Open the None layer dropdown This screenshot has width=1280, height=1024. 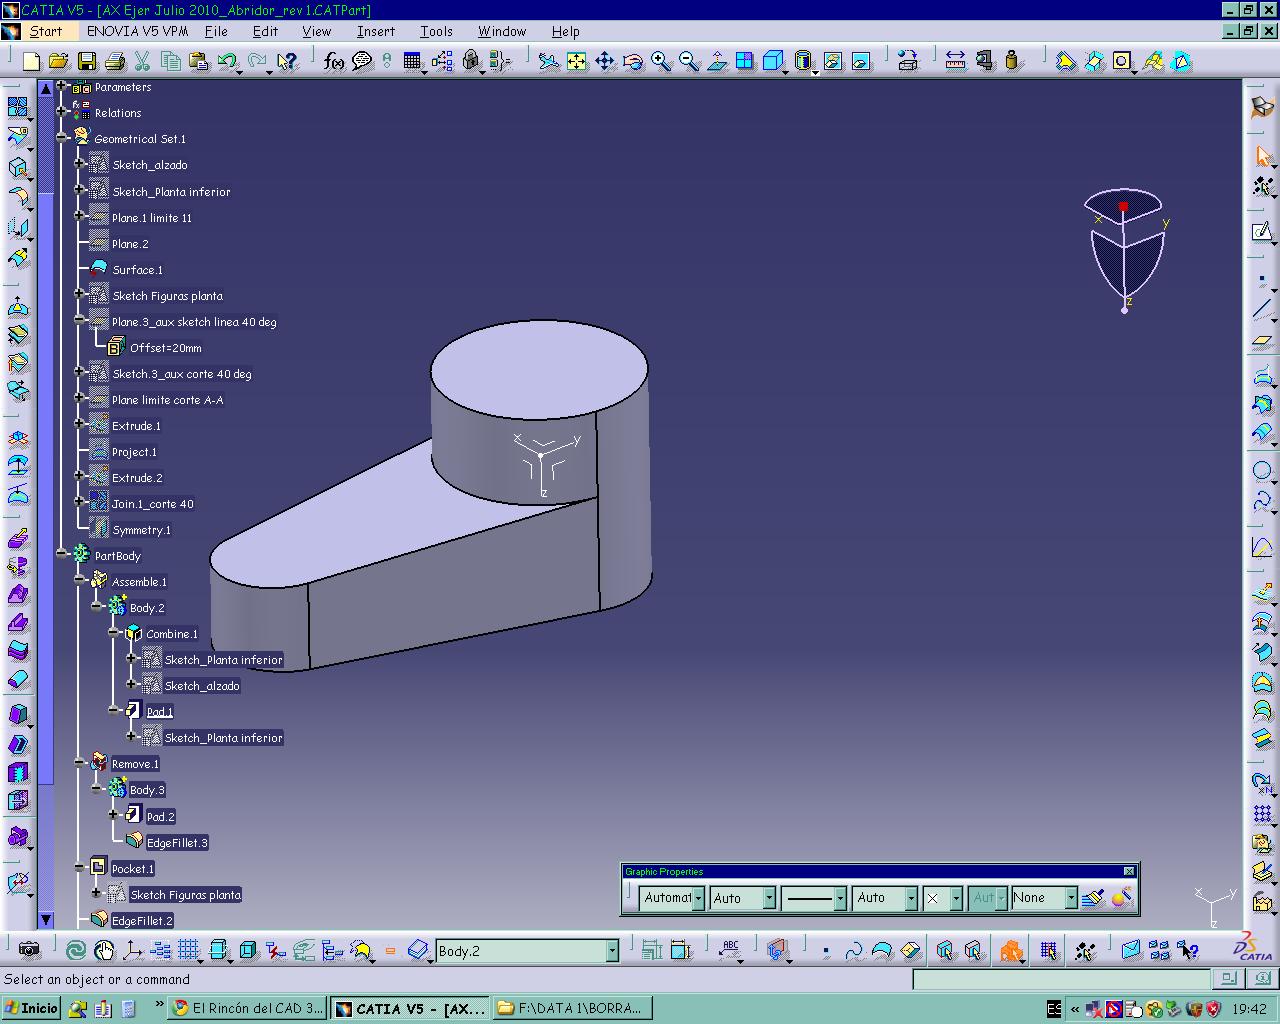pos(1070,898)
